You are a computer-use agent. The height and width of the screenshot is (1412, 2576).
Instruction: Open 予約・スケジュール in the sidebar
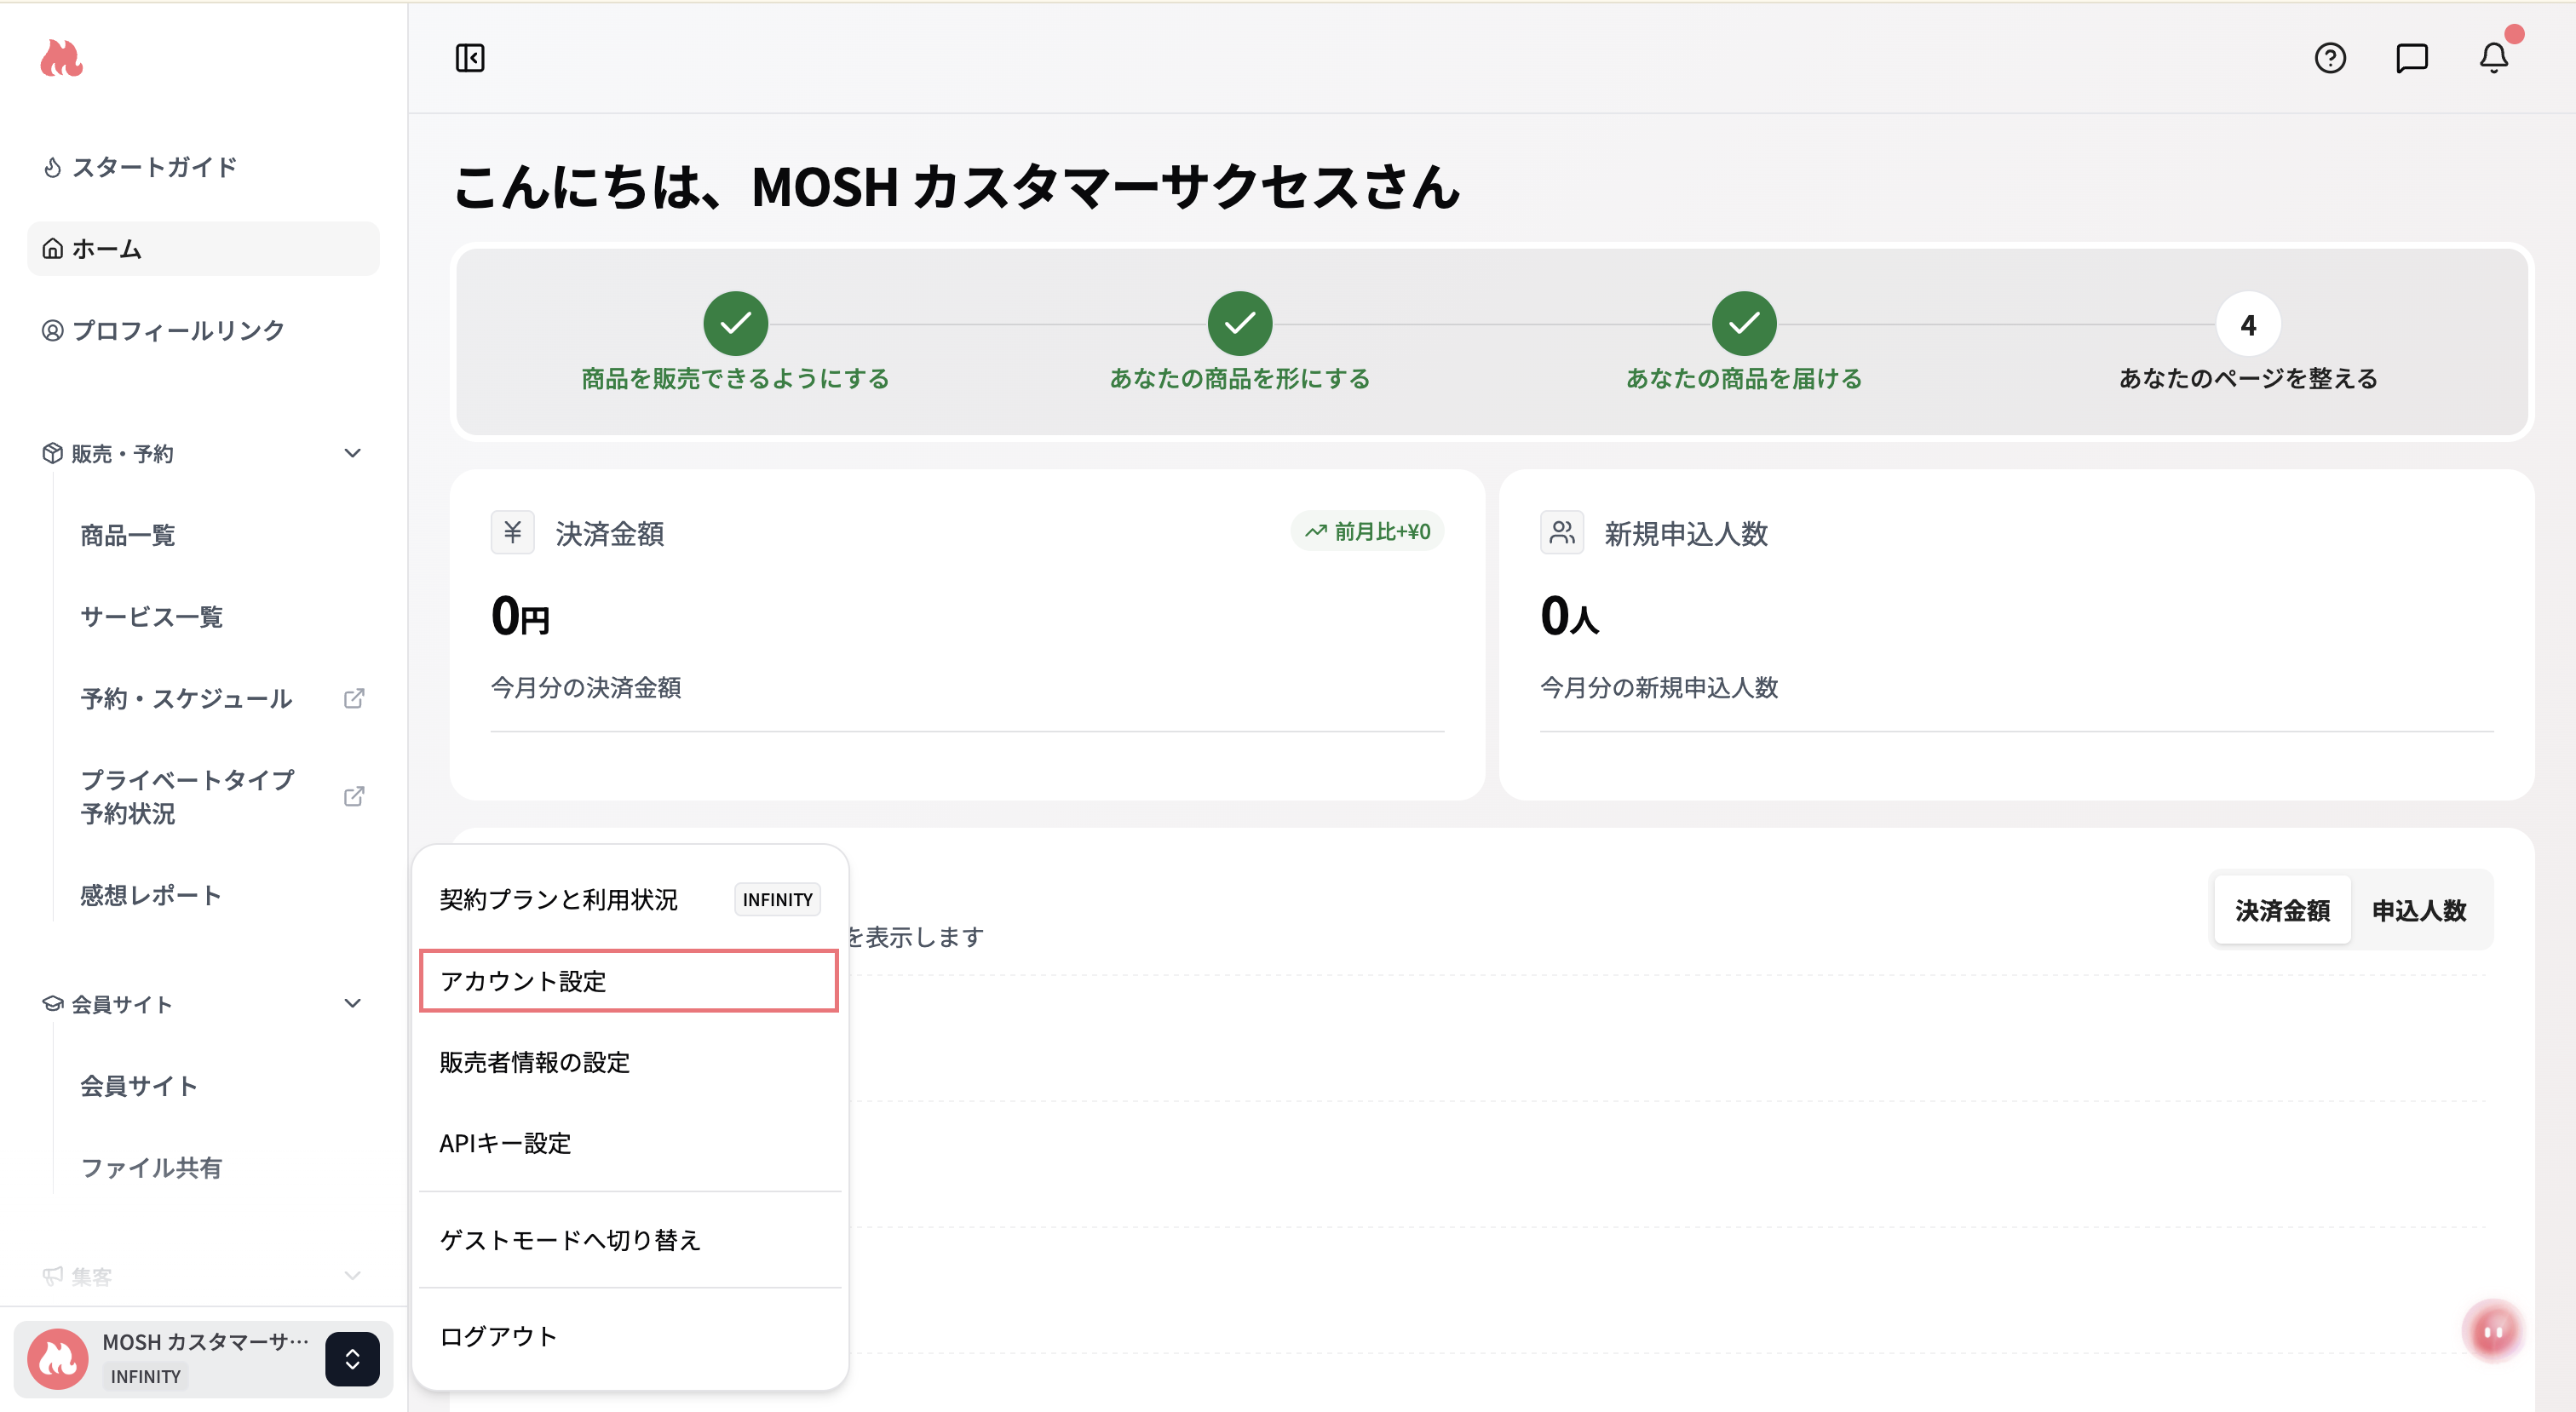click(x=186, y=698)
